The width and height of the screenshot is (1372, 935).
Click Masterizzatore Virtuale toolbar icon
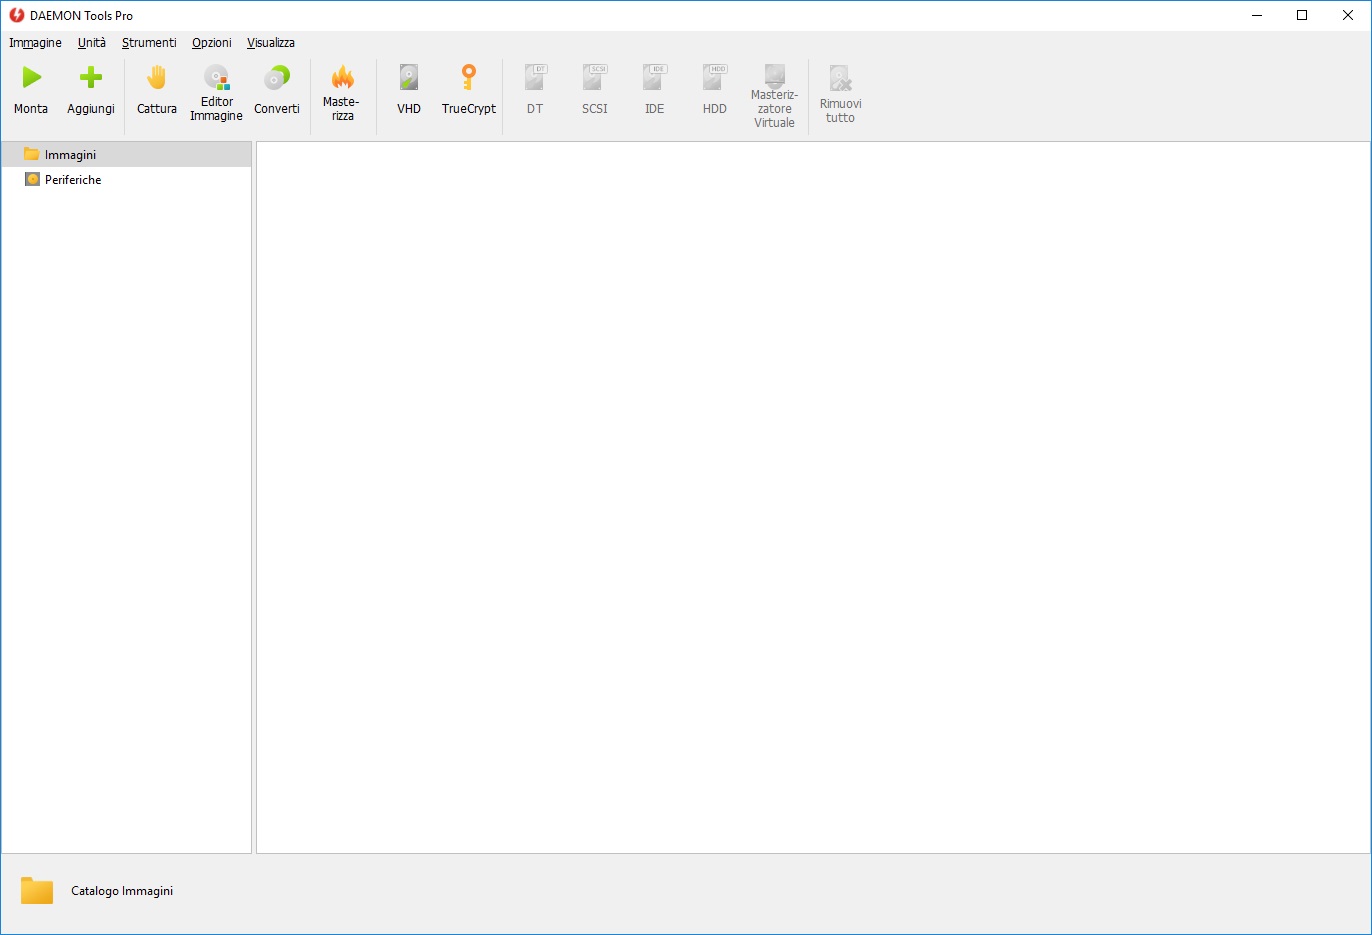click(x=775, y=76)
